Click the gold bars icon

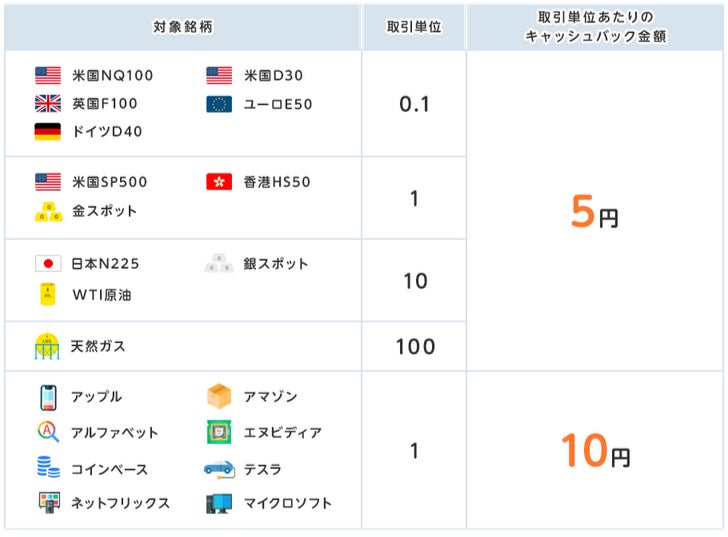tap(48, 211)
